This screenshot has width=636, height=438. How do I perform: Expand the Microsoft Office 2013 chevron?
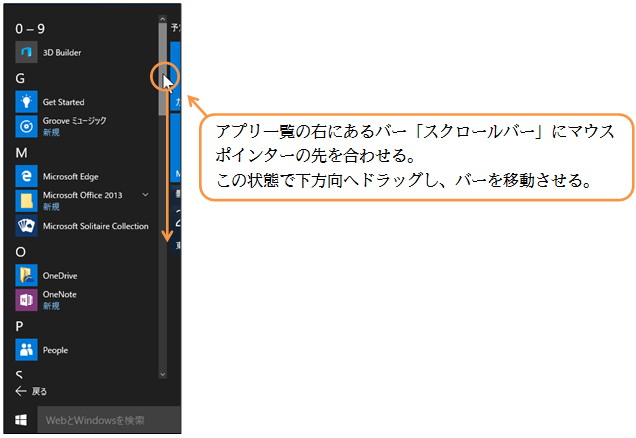pos(146,194)
